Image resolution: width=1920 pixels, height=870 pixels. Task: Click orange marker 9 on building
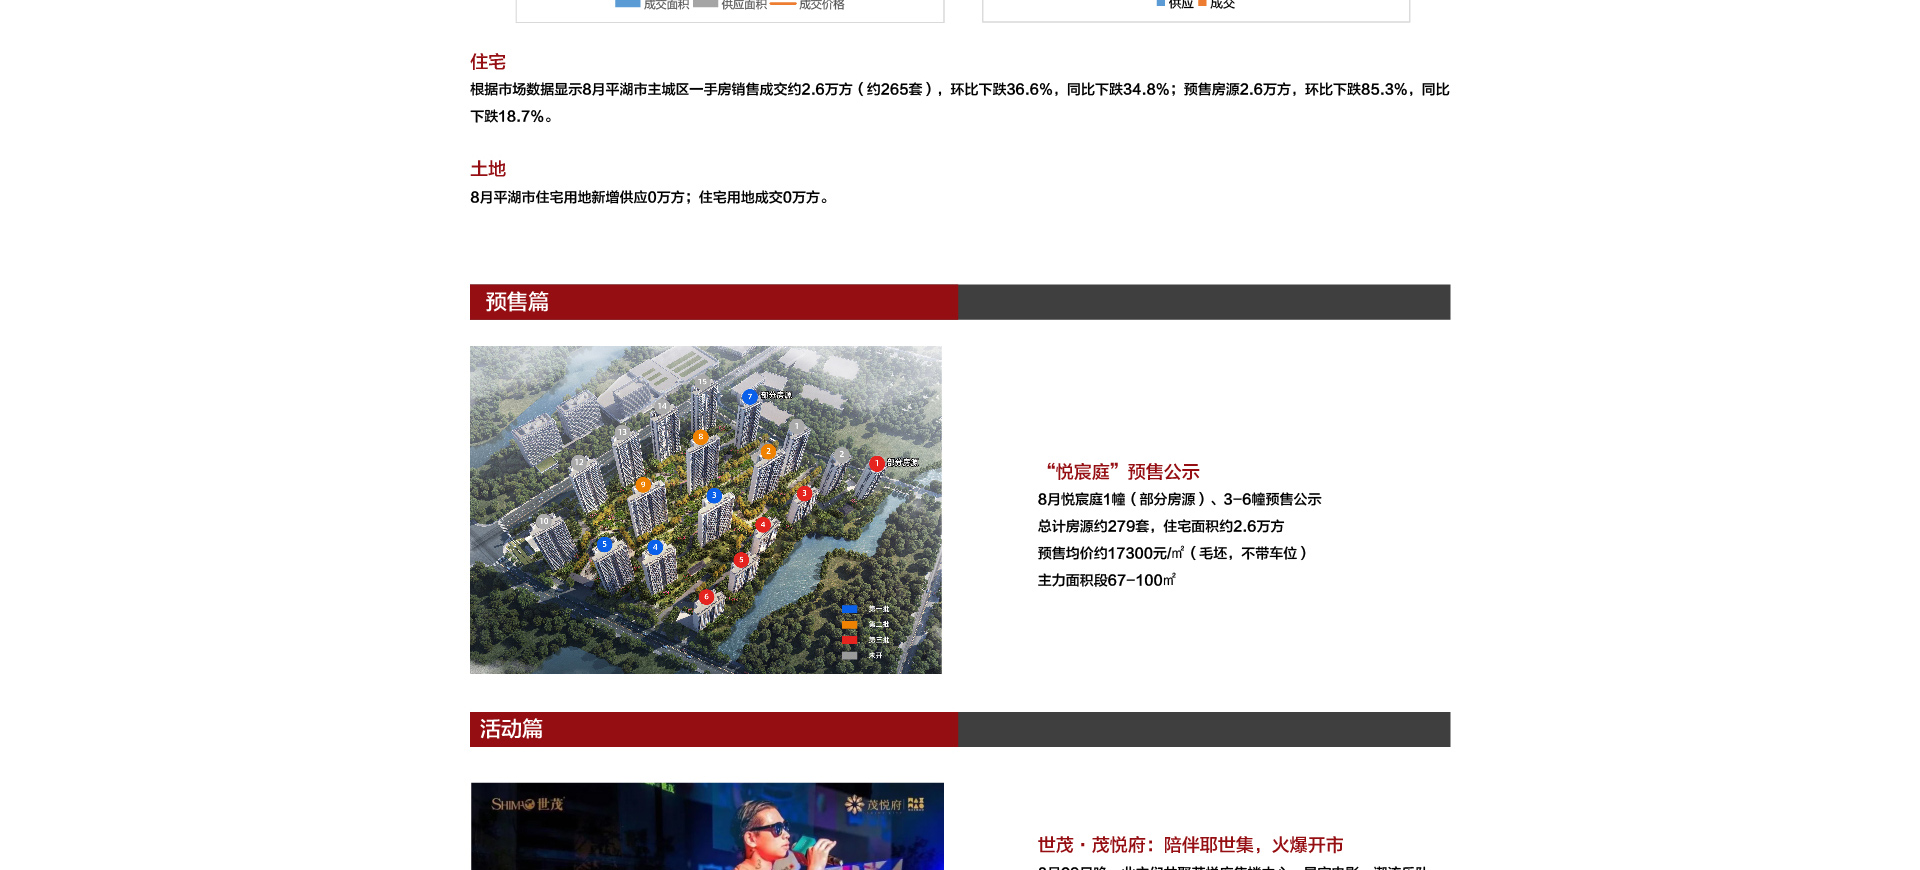coord(643,485)
